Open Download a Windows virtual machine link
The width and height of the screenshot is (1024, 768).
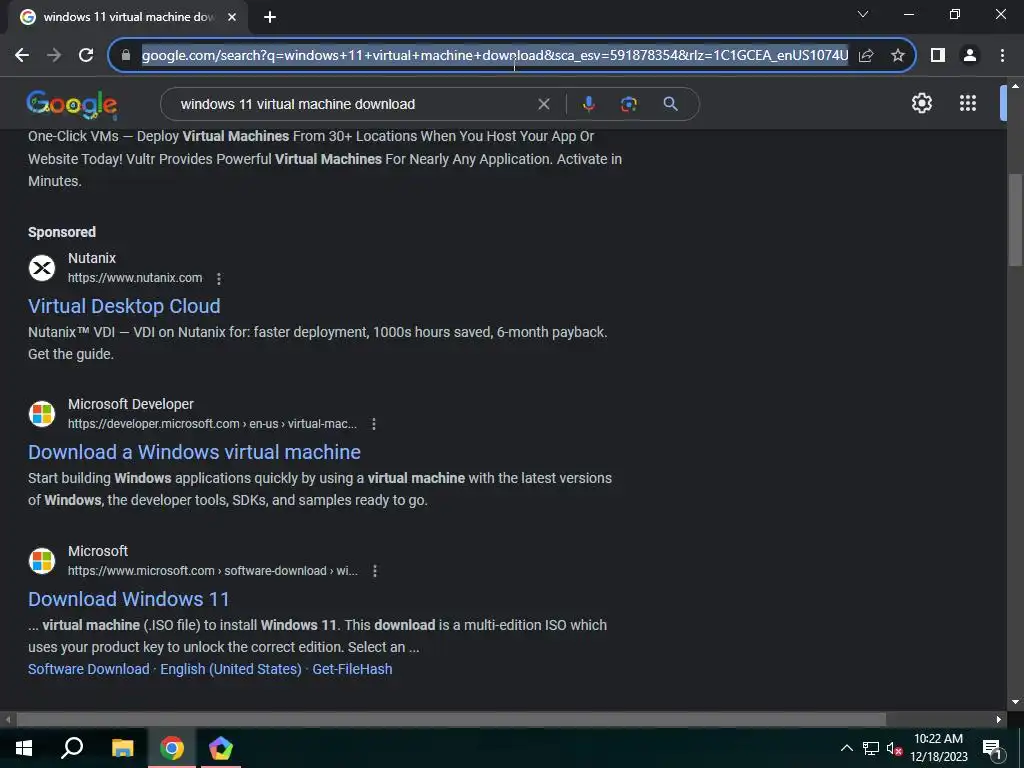pos(195,452)
